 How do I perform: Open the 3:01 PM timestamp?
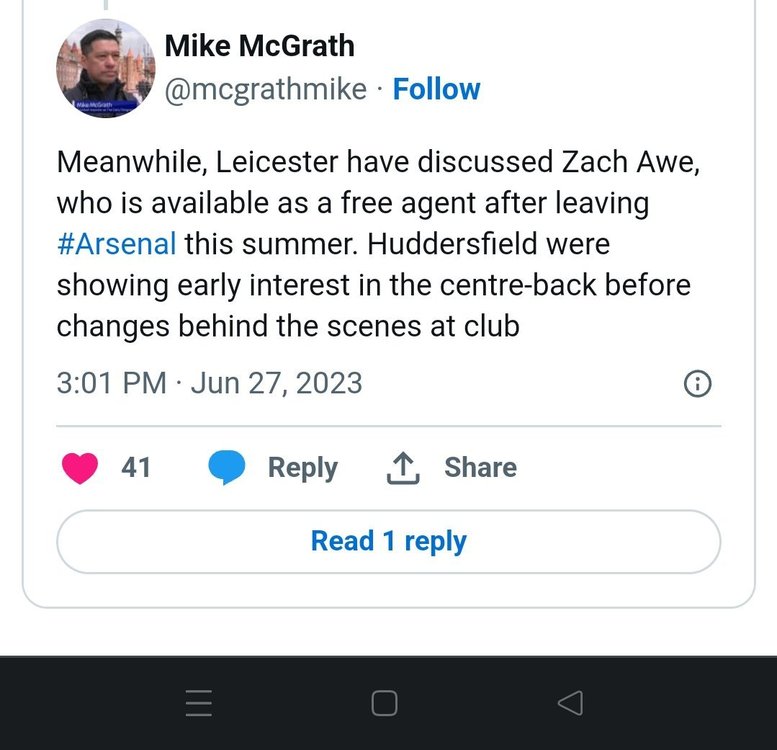(111, 383)
